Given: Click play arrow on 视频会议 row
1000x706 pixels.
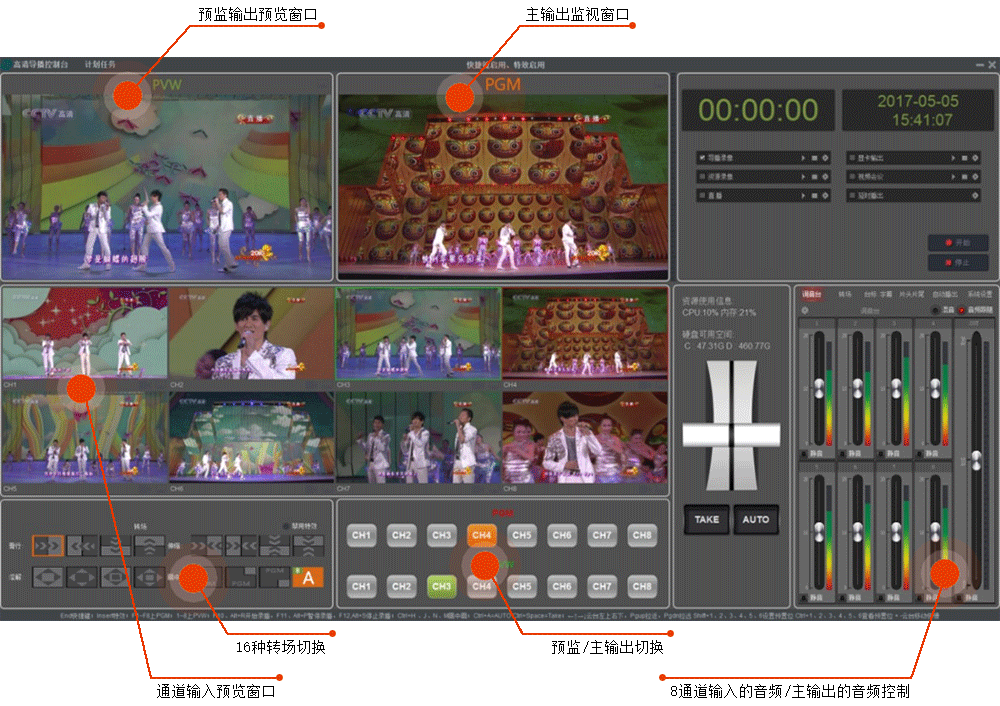Looking at the screenshot, I should coord(952,177).
